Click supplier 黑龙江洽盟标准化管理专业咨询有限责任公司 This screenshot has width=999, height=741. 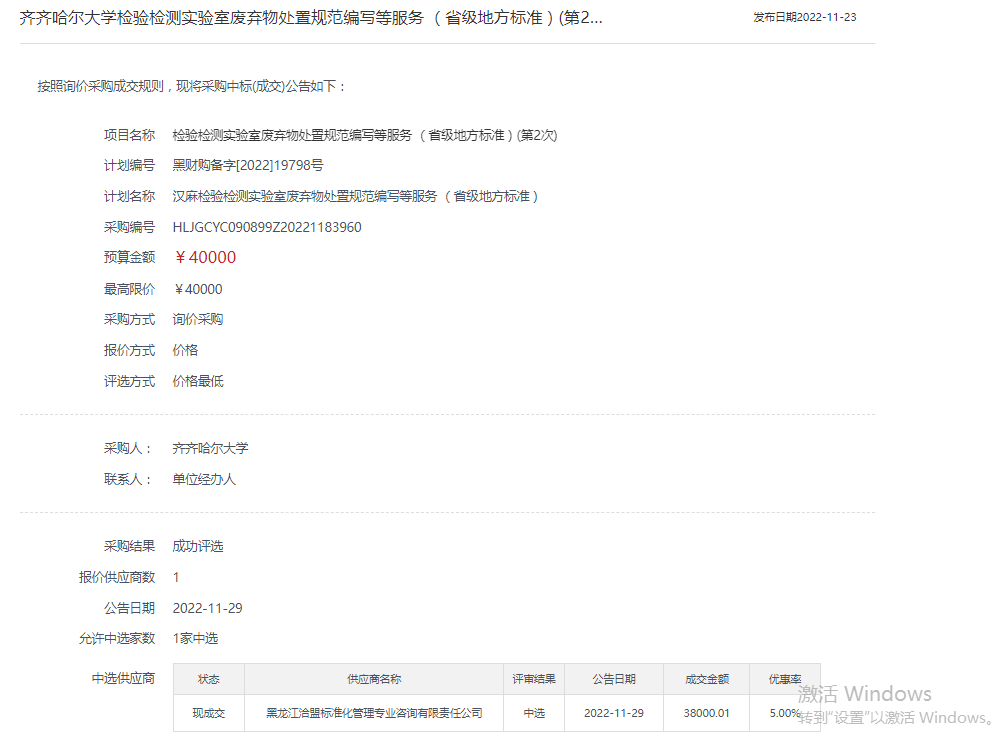374,713
